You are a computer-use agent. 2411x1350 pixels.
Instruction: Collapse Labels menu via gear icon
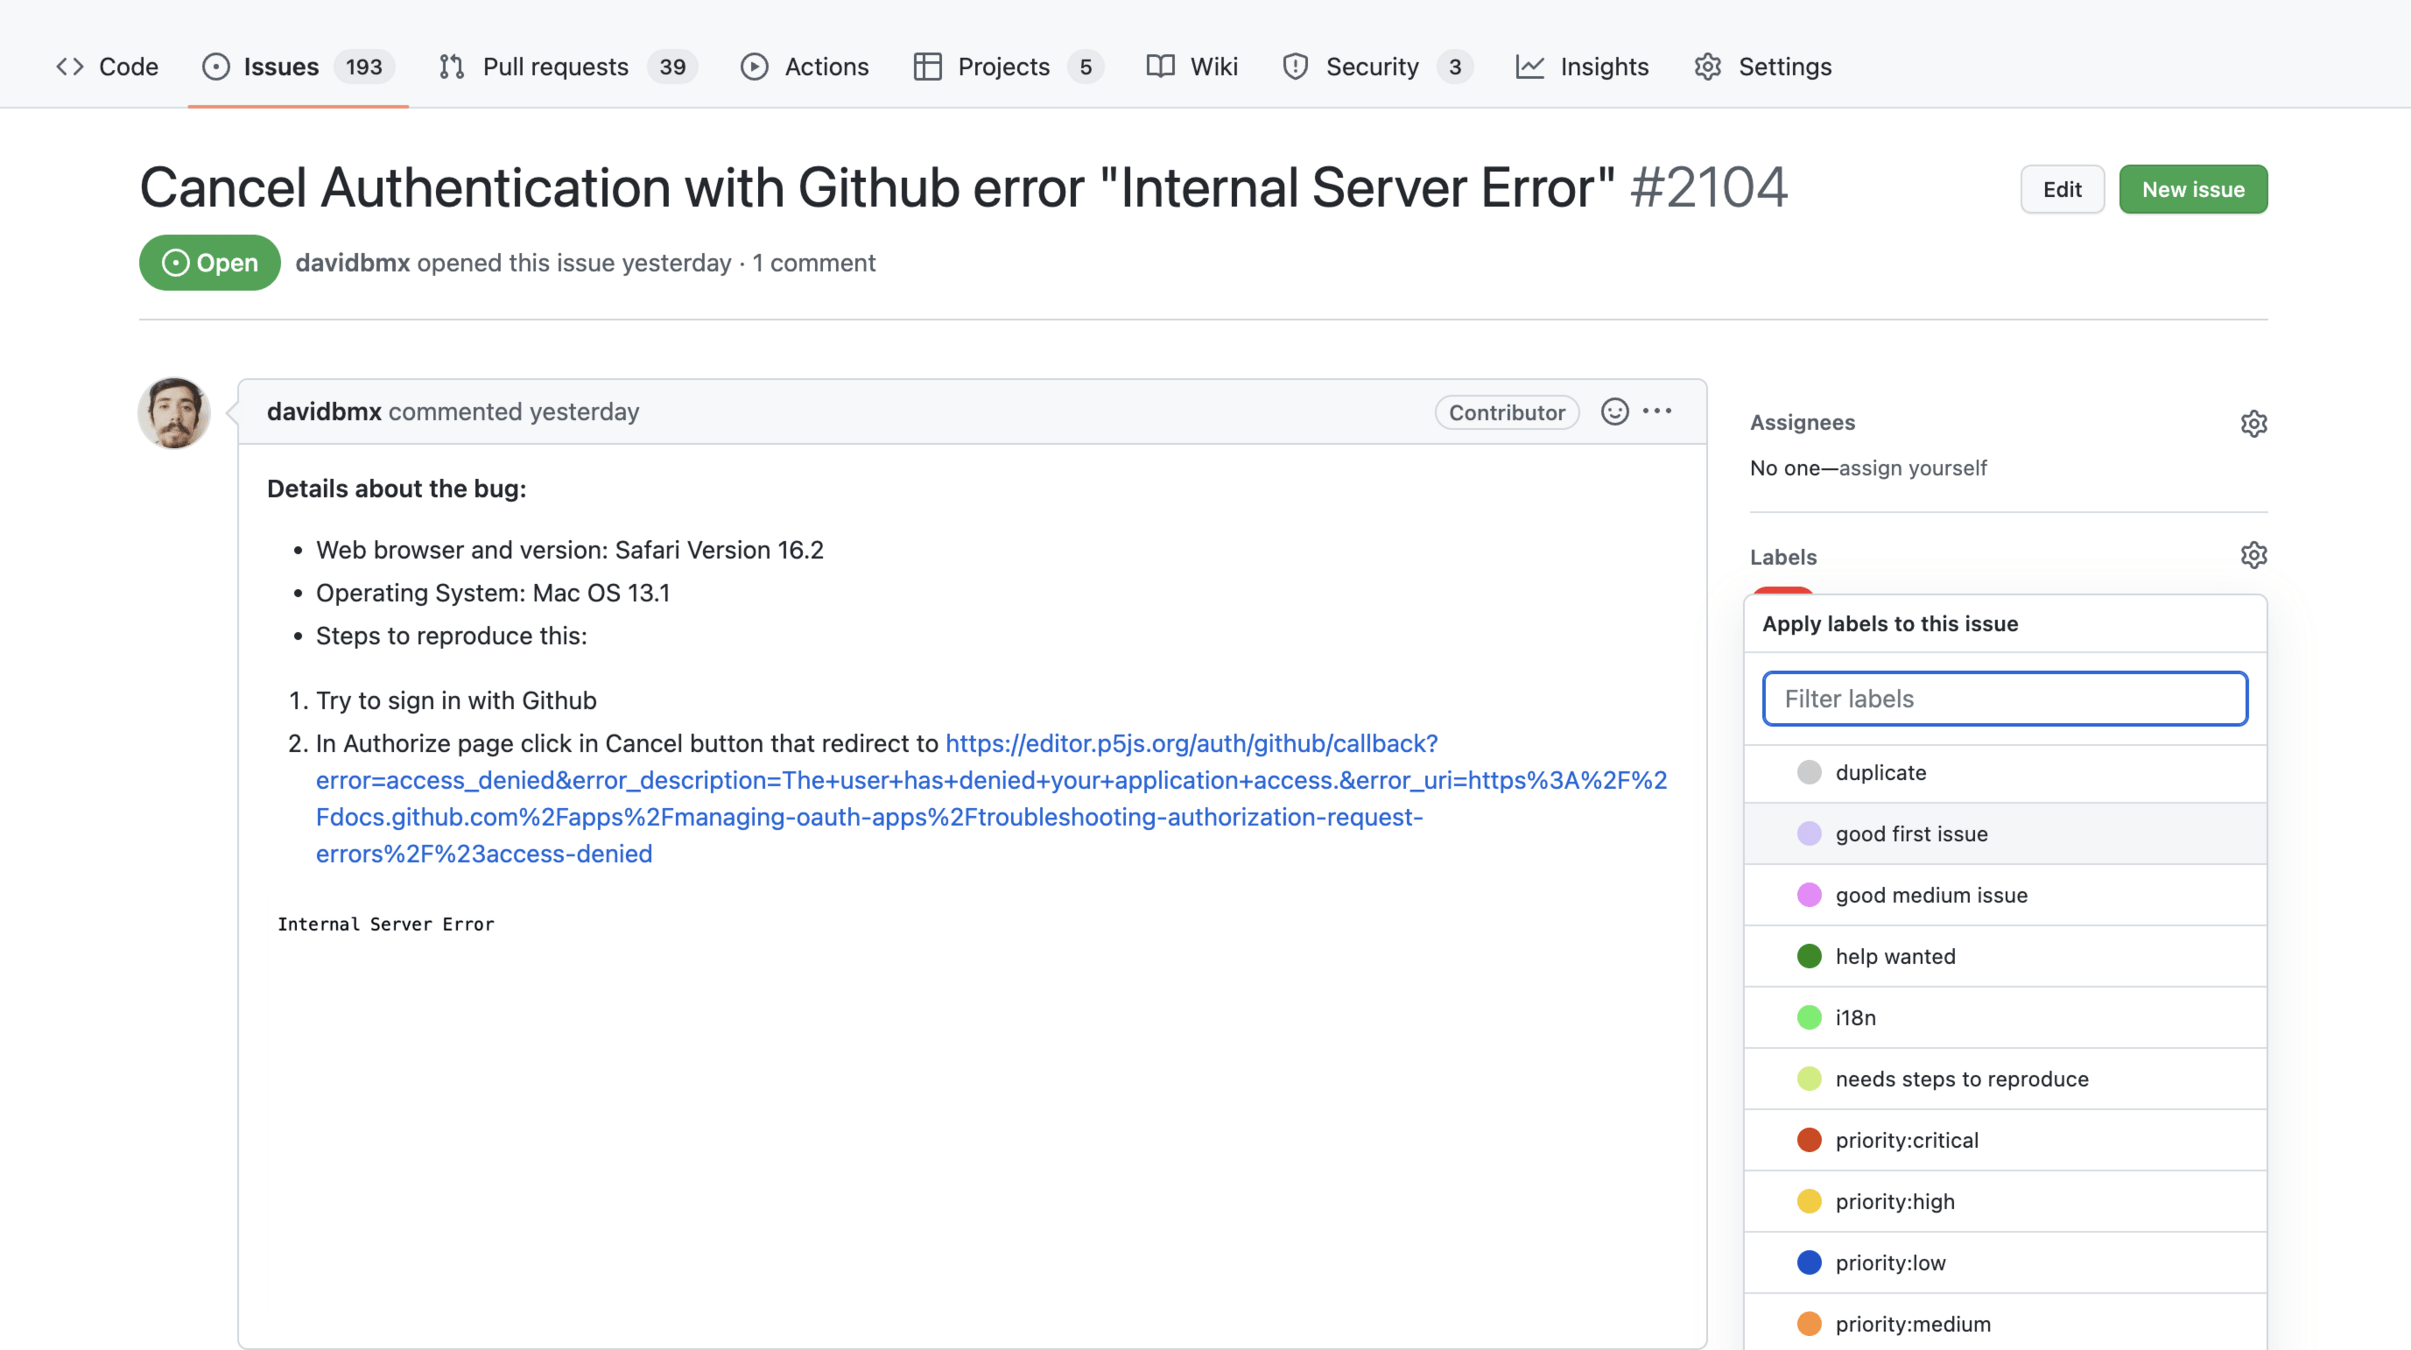(2253, 555)
